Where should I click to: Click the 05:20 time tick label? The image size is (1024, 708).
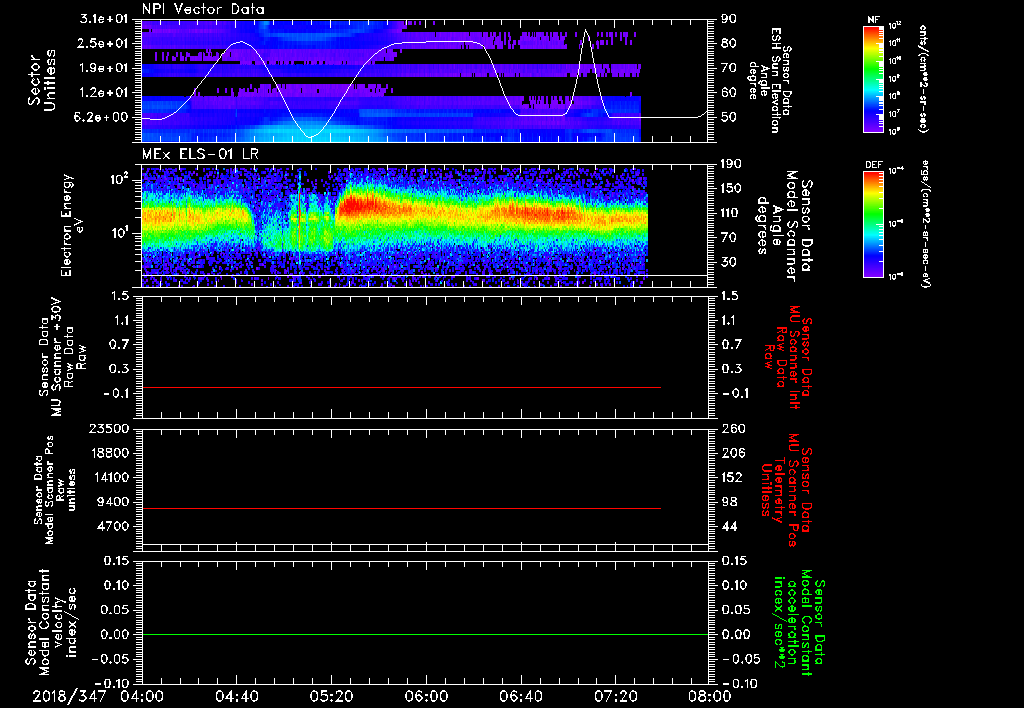[x=331, y=696]
